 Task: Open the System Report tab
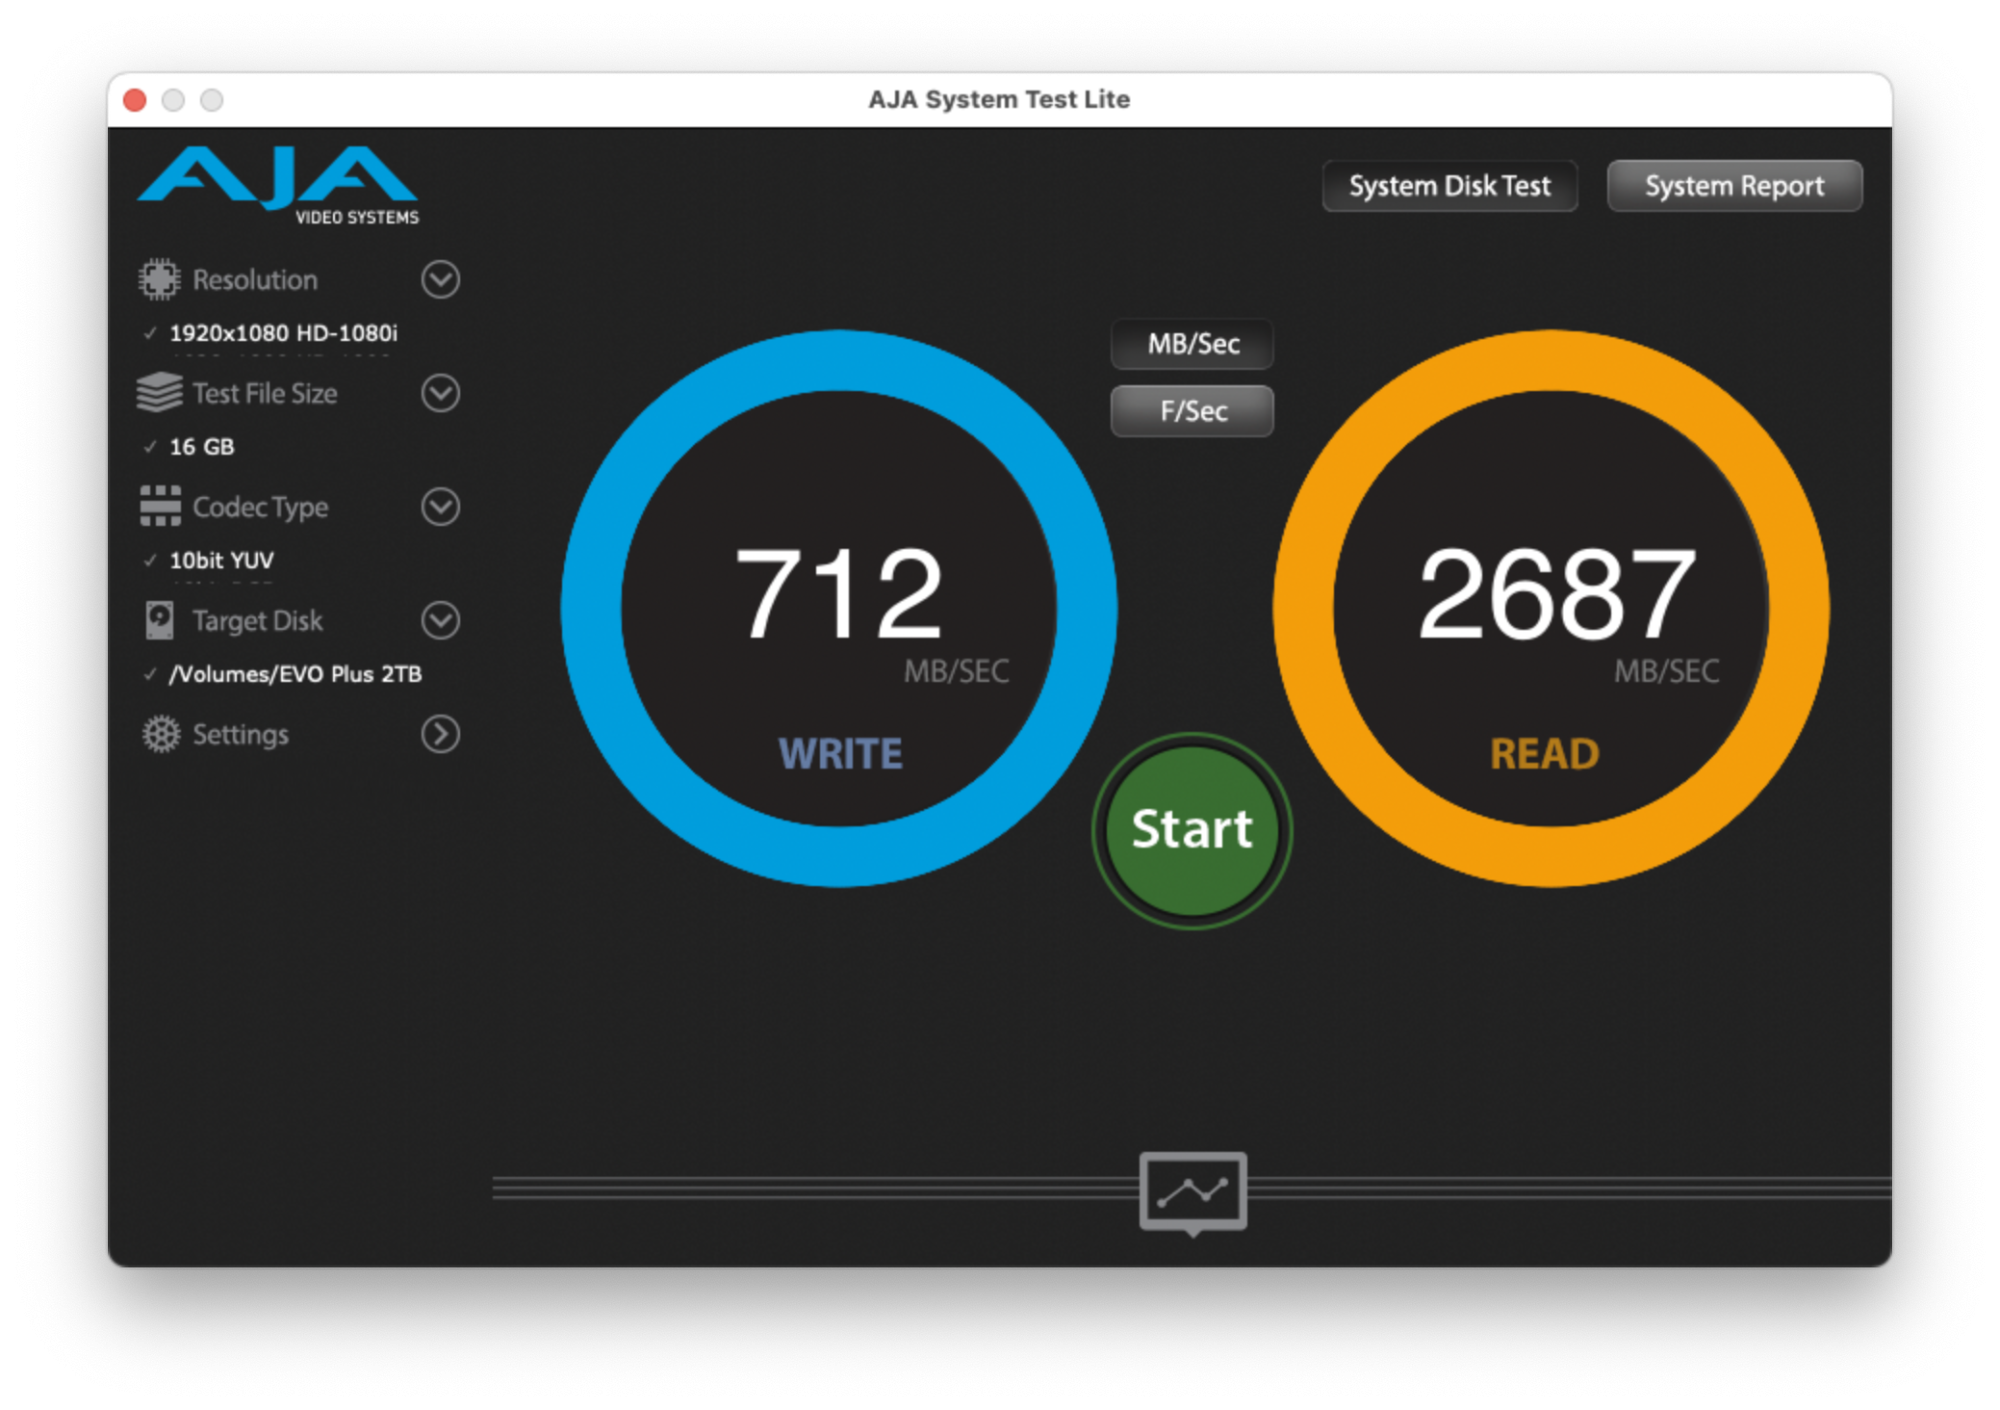click(x=1734, y=186)
